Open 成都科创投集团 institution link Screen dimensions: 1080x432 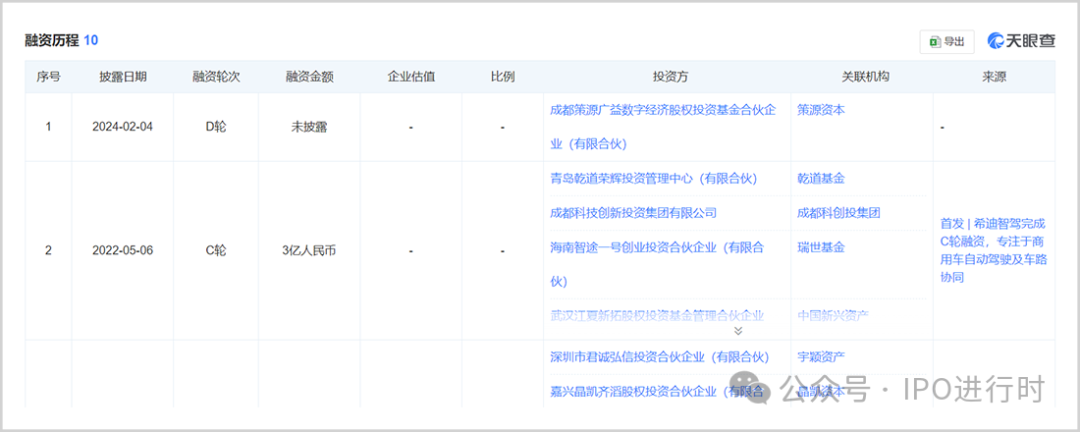point(838,213)
